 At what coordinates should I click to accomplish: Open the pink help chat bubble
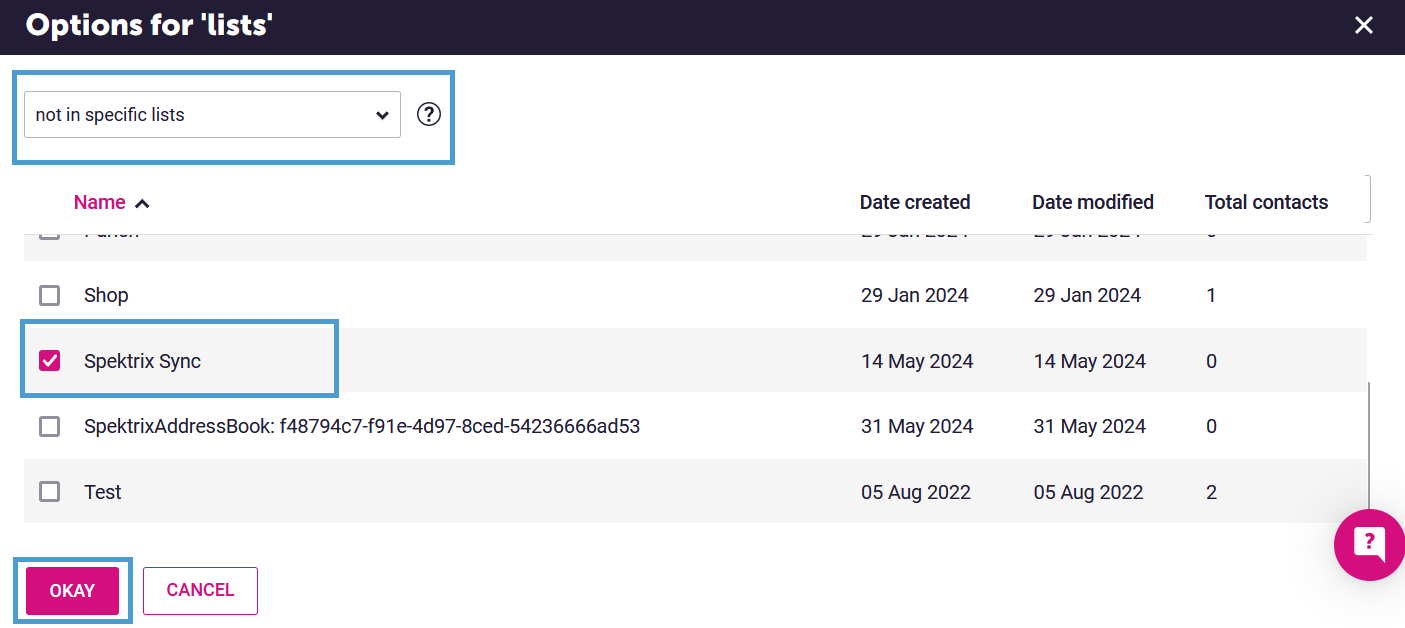tap(1369, 544)
